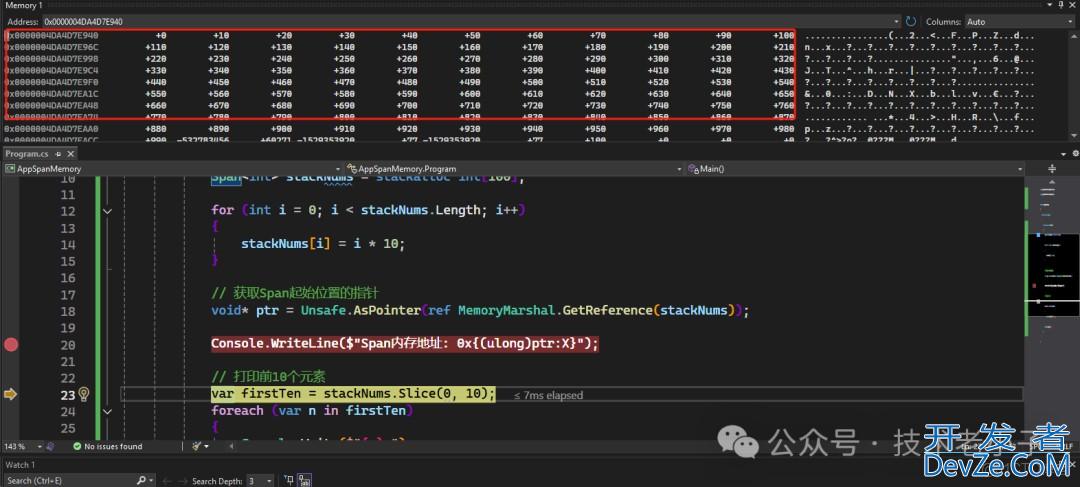Click the +100 memory cell
Screen dimensions: 1080x487
(783, 35)
